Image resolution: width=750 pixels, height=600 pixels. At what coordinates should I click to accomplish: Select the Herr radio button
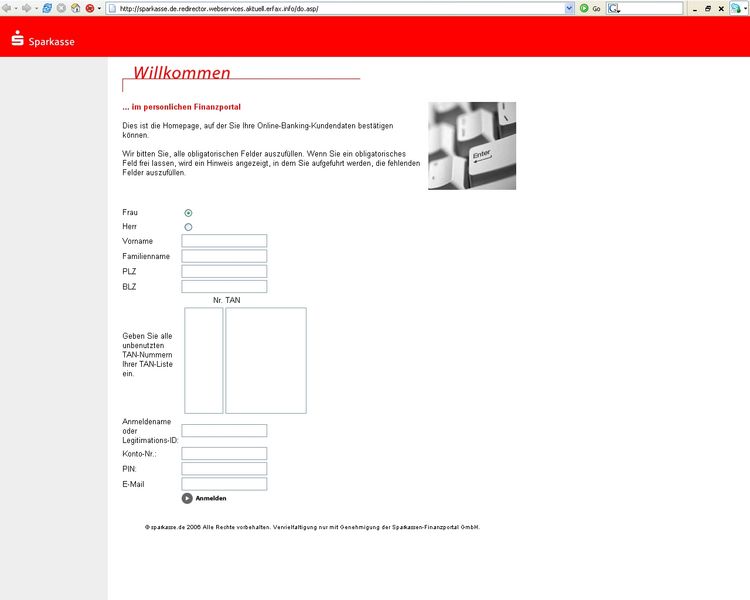click(188, 227)
